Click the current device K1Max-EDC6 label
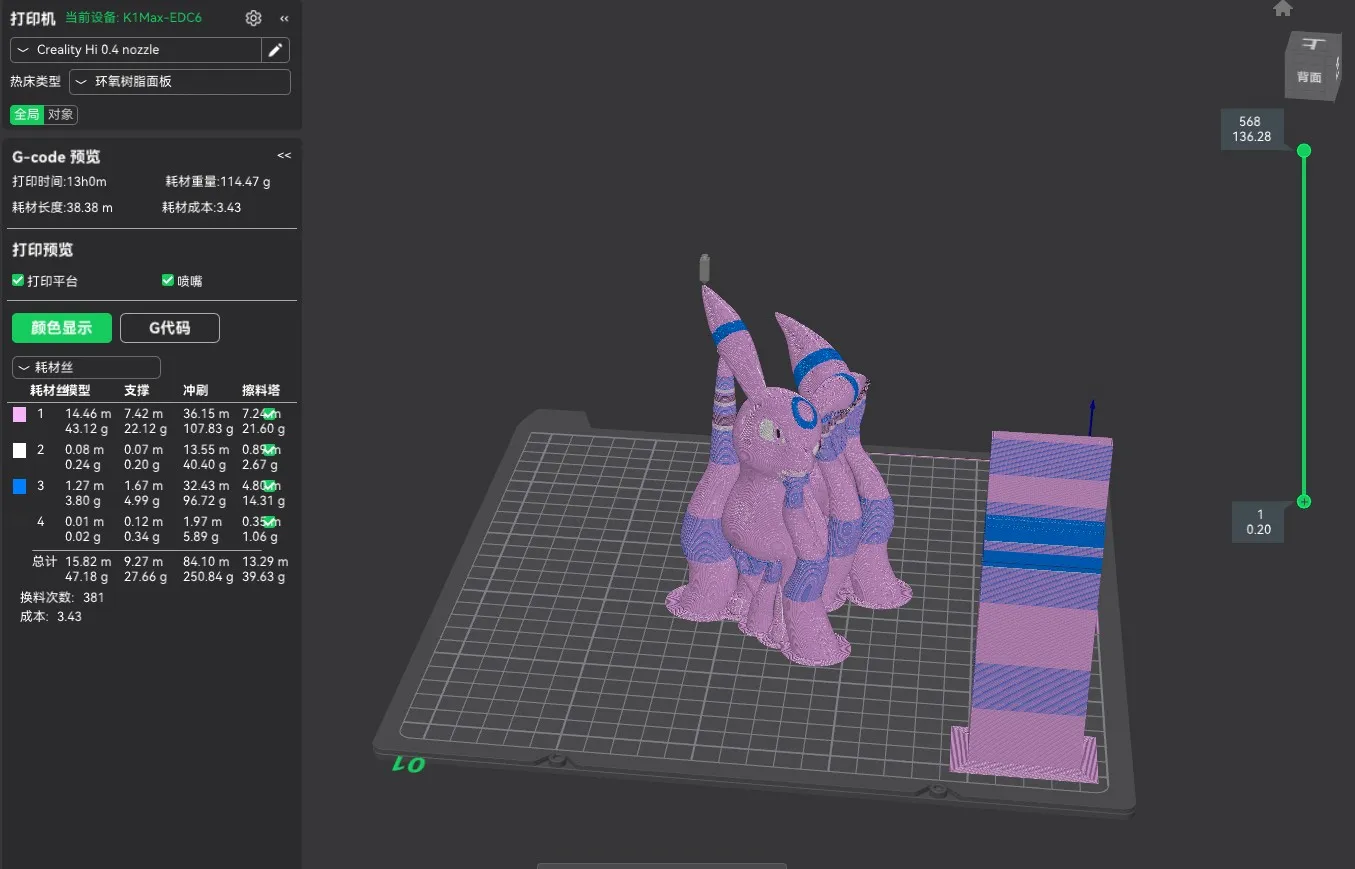 (133, 18)
